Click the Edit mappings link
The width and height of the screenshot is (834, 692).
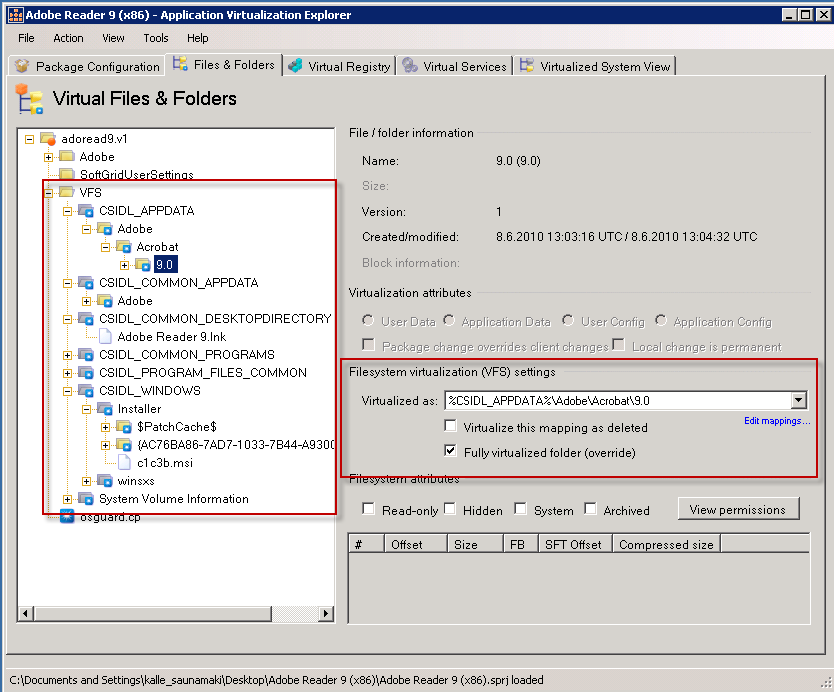tap(777, 421)
